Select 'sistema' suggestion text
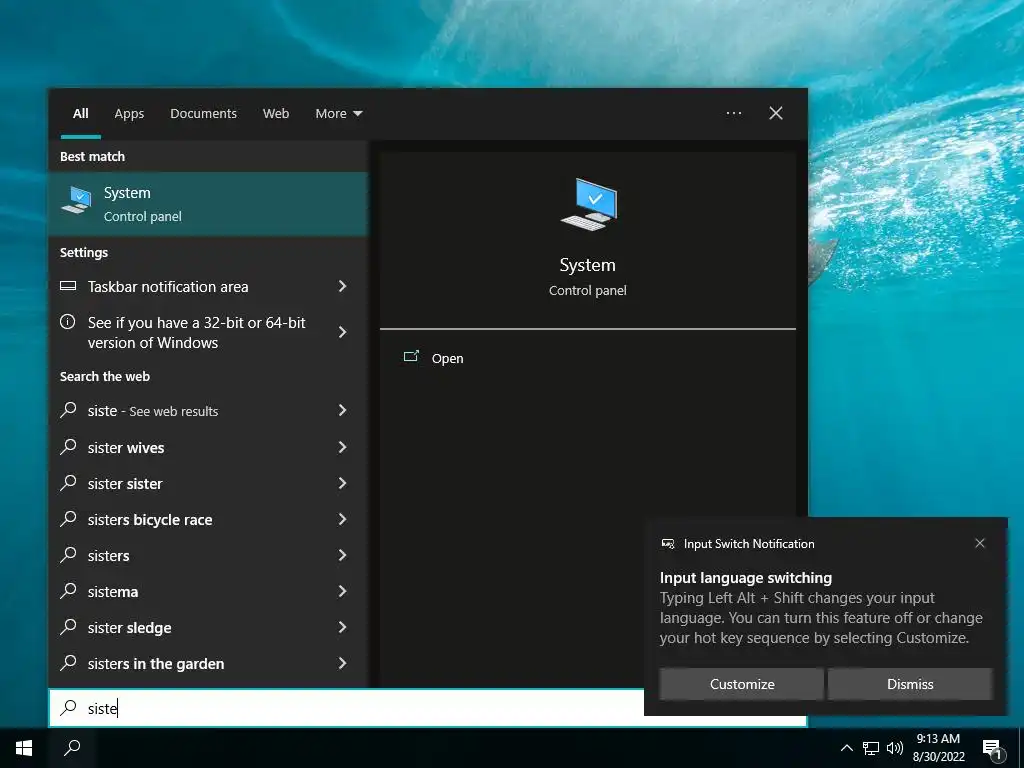Image resolution: width=1024 pixels, height=768 pixels. 113,592
